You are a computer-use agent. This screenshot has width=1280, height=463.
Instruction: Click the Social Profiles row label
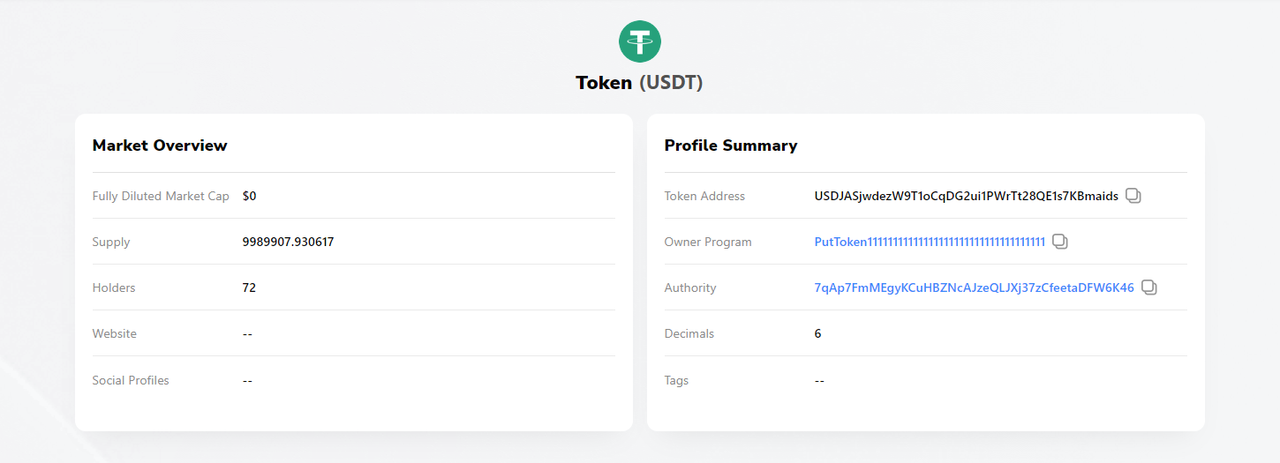pyautogui.click(x=130, y=380)
